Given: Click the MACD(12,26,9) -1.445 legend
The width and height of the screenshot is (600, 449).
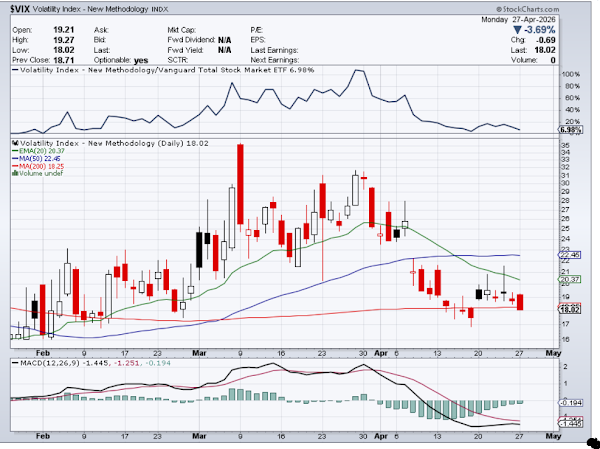Looking at the screenshot, I should tap(60, 363).
